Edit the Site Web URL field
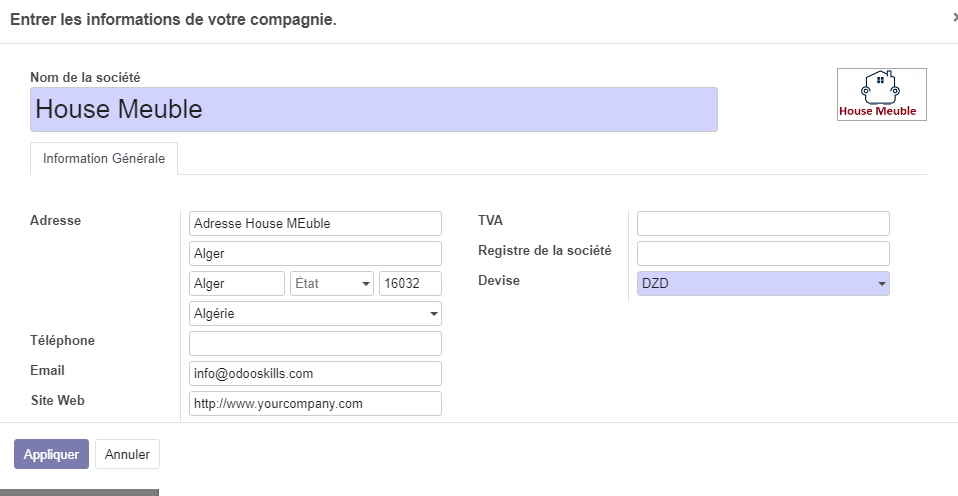This screenshot has height=496, width=958. (x=315, y=404)
